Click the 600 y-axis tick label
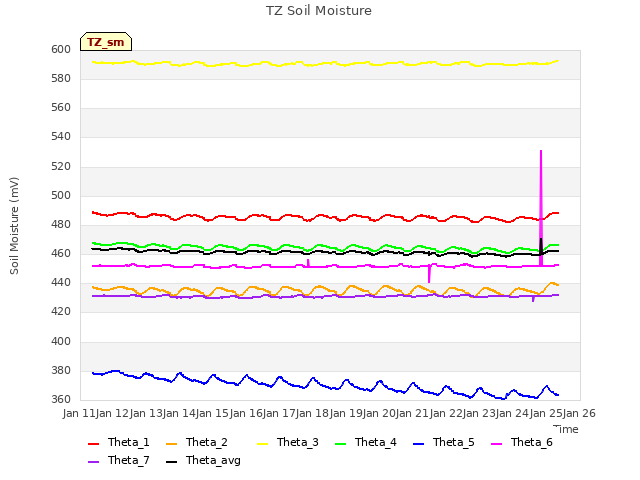 (61, 49)
